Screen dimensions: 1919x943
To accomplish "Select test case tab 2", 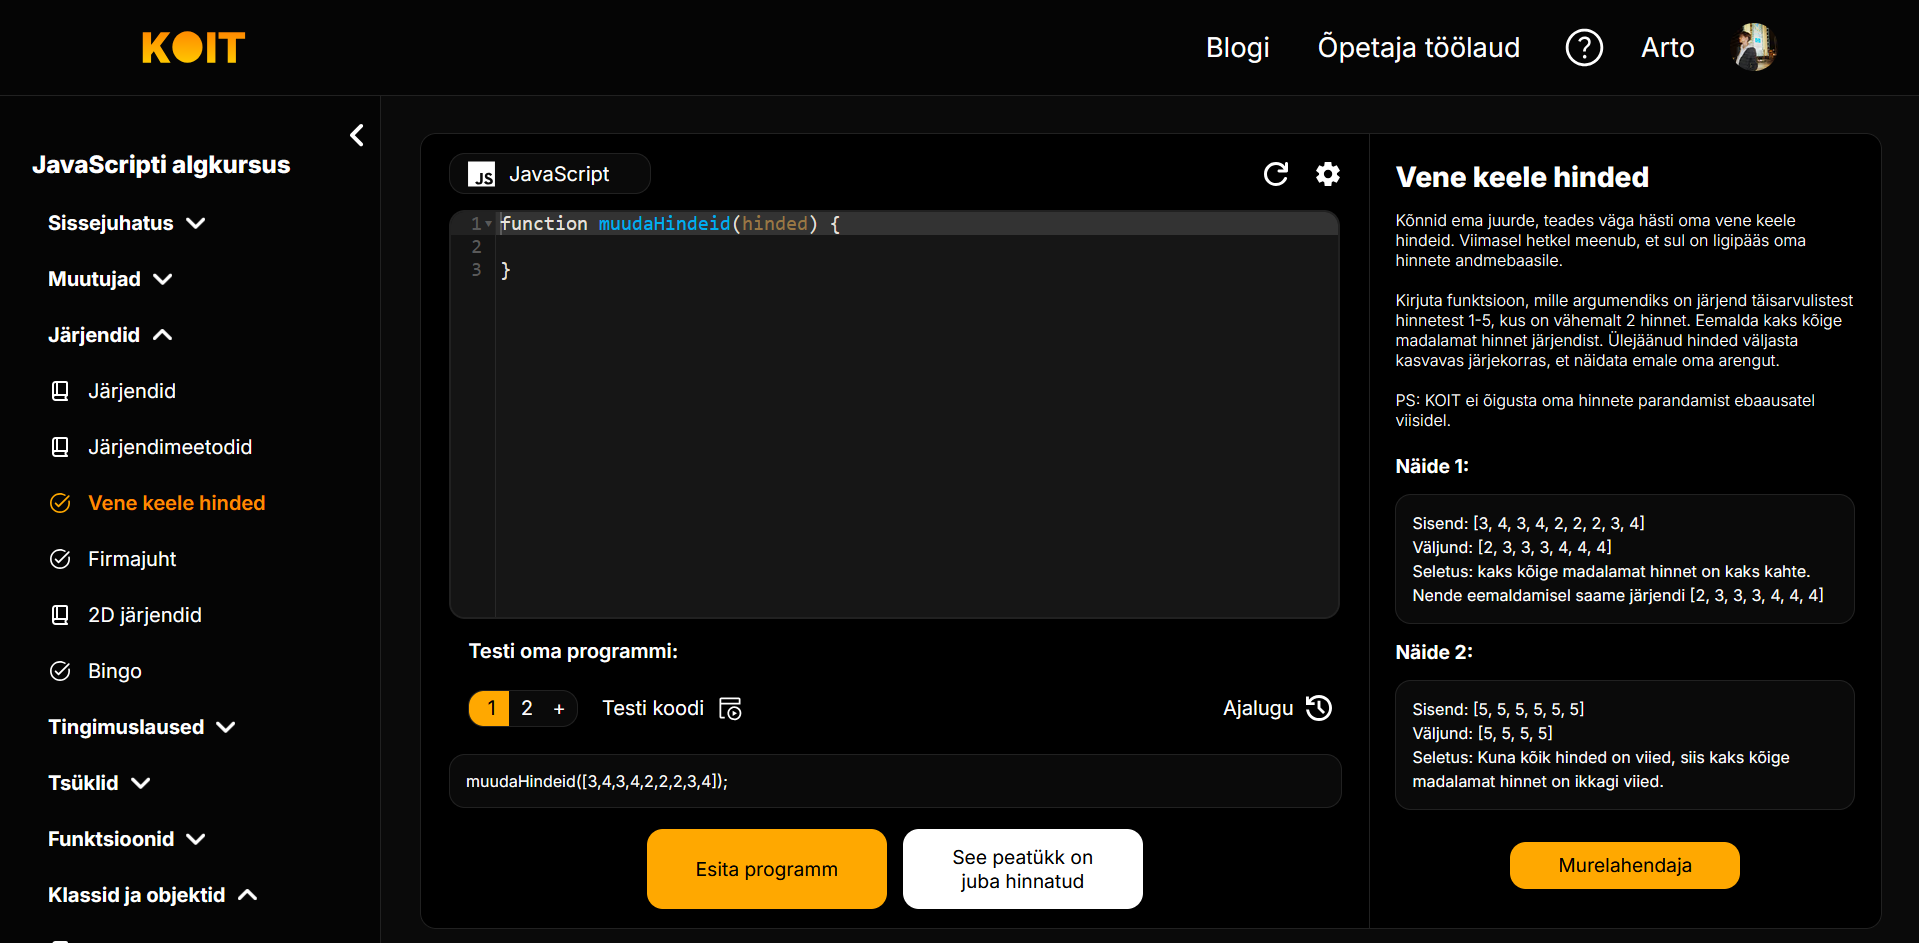I will tap(527, 708).
